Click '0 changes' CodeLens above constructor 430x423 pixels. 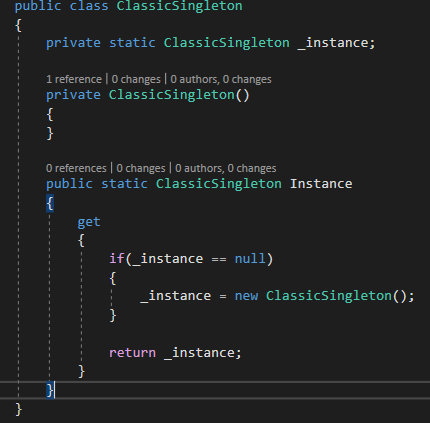pyautogui.click(x=136, y=79)
